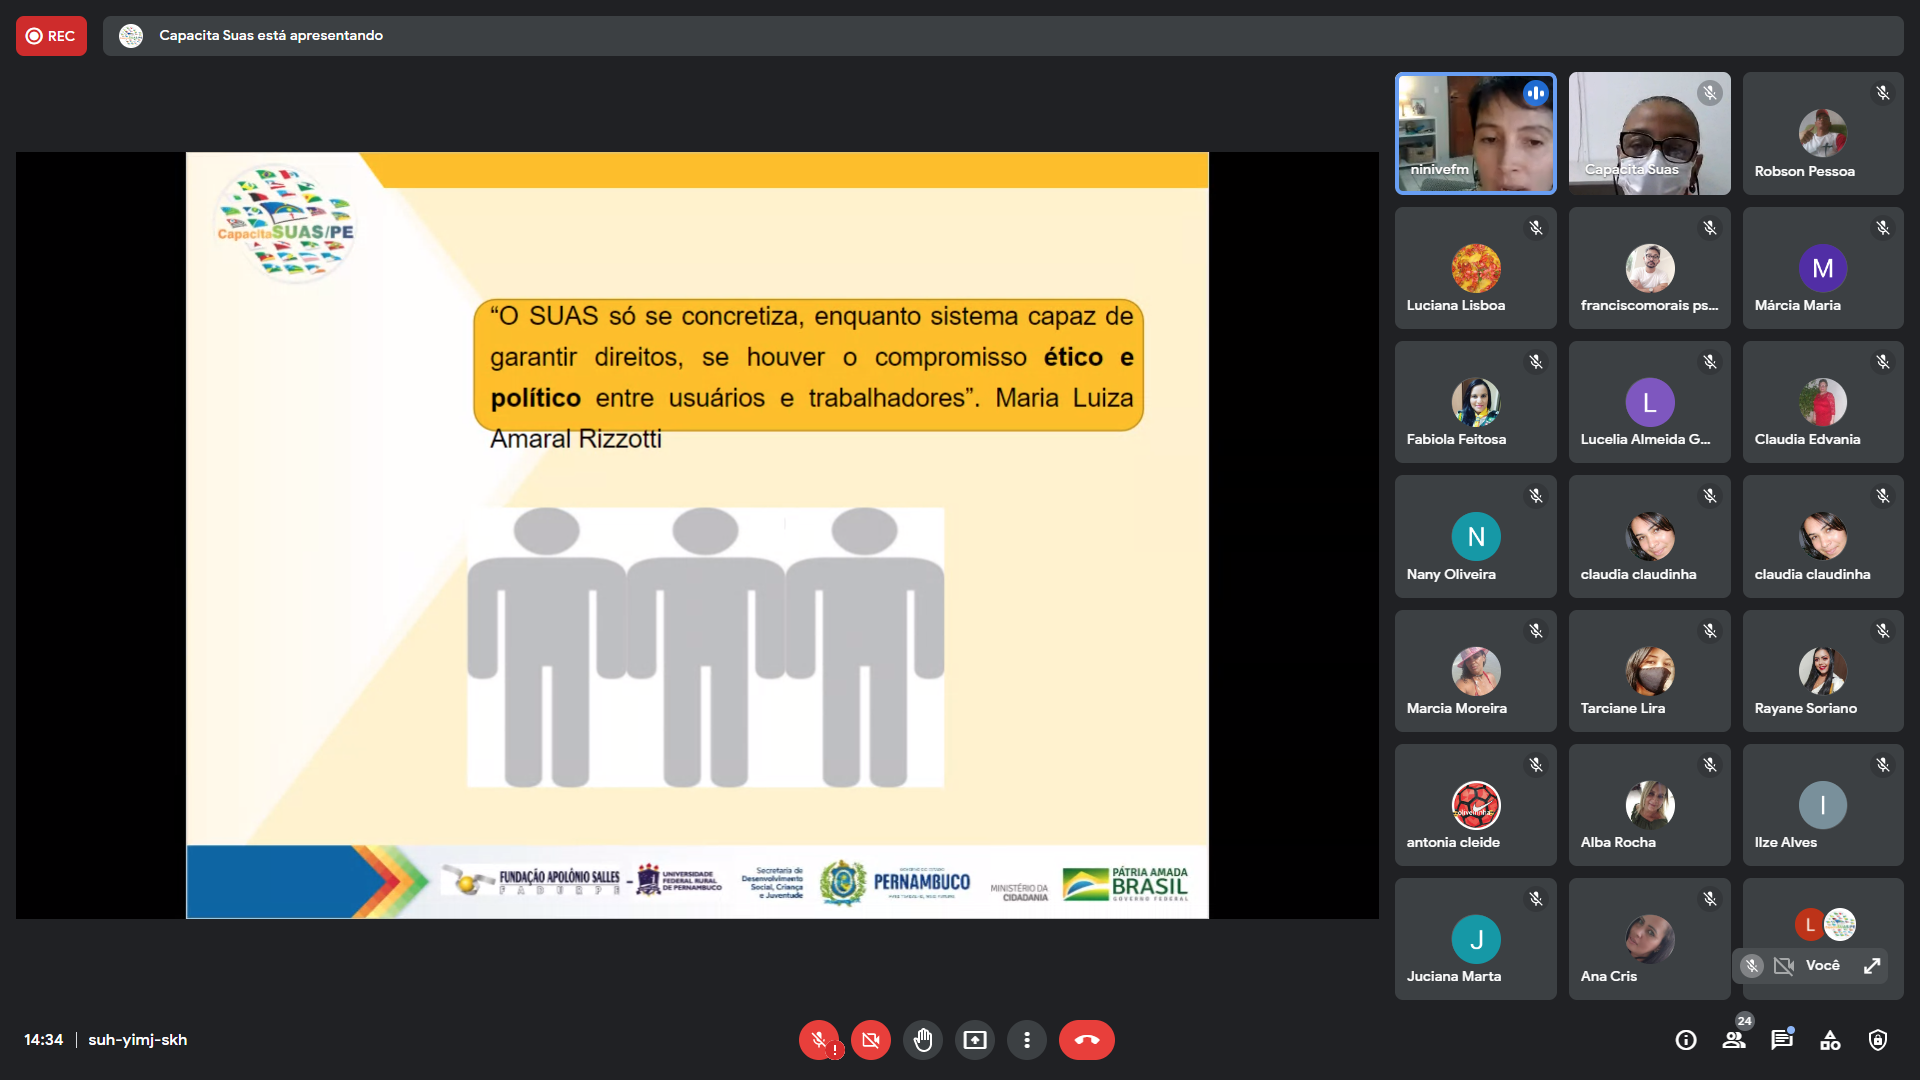Open meeting details info icon

tap(1686, 1040)
